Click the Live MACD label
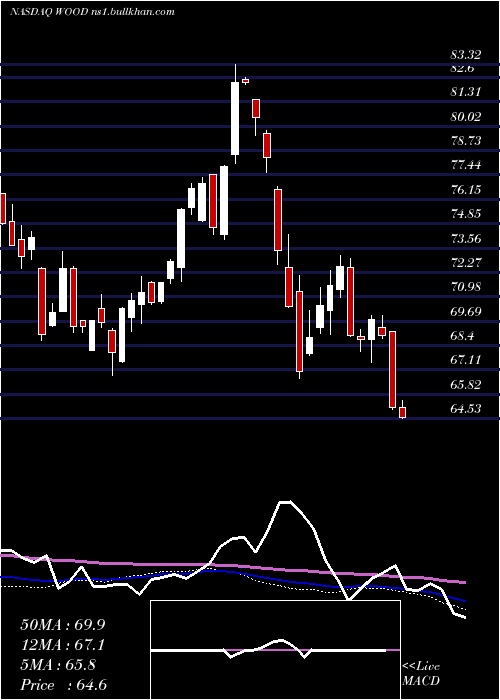500x700 pixels. [x=421, y=674]
